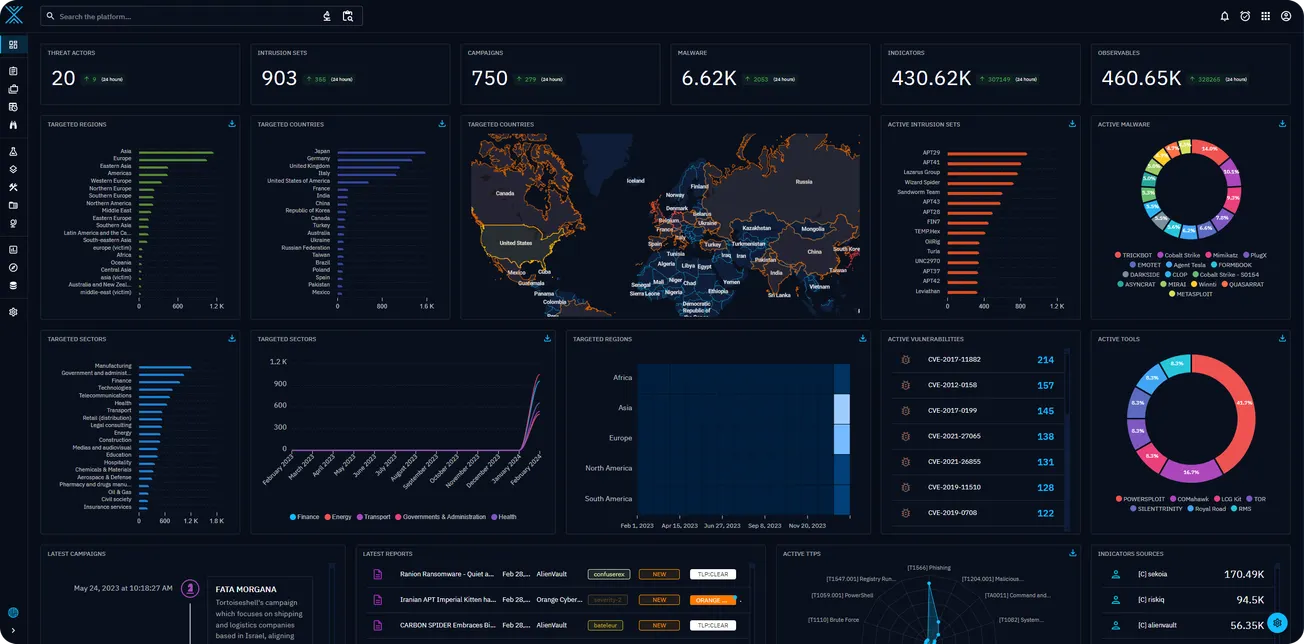Click the PlugX legend color dot
Viewport: 1304px width, 644px height.
[x=1248, y=255]
